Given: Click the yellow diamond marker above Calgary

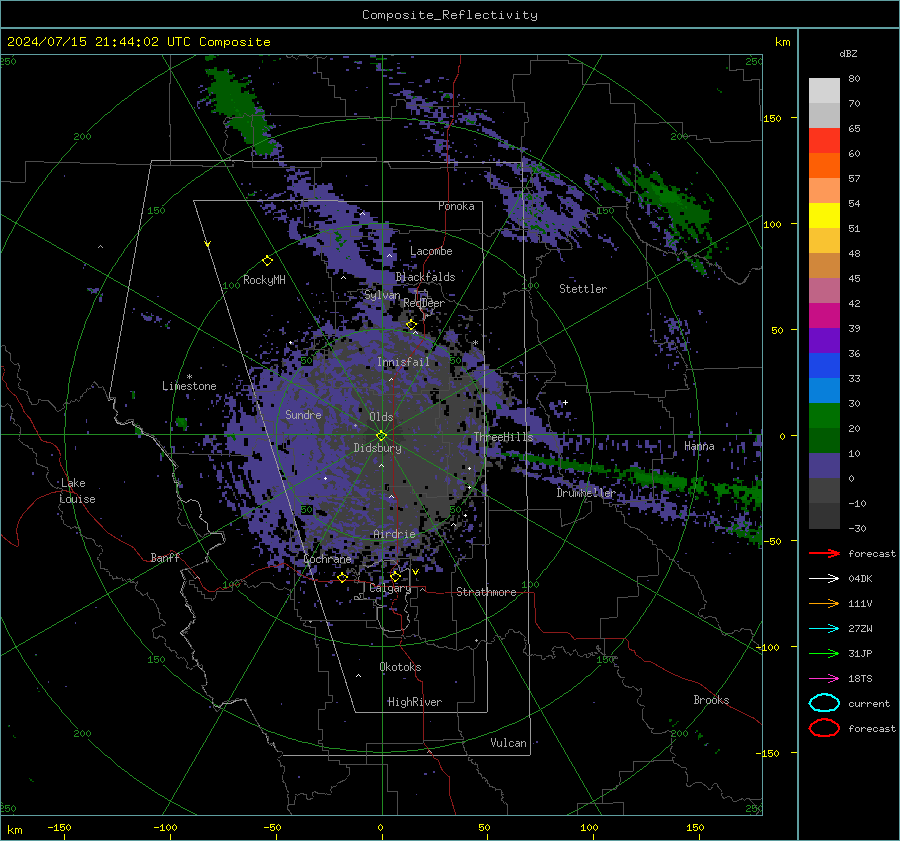Looking at the screenshot, I should (395, 576).
